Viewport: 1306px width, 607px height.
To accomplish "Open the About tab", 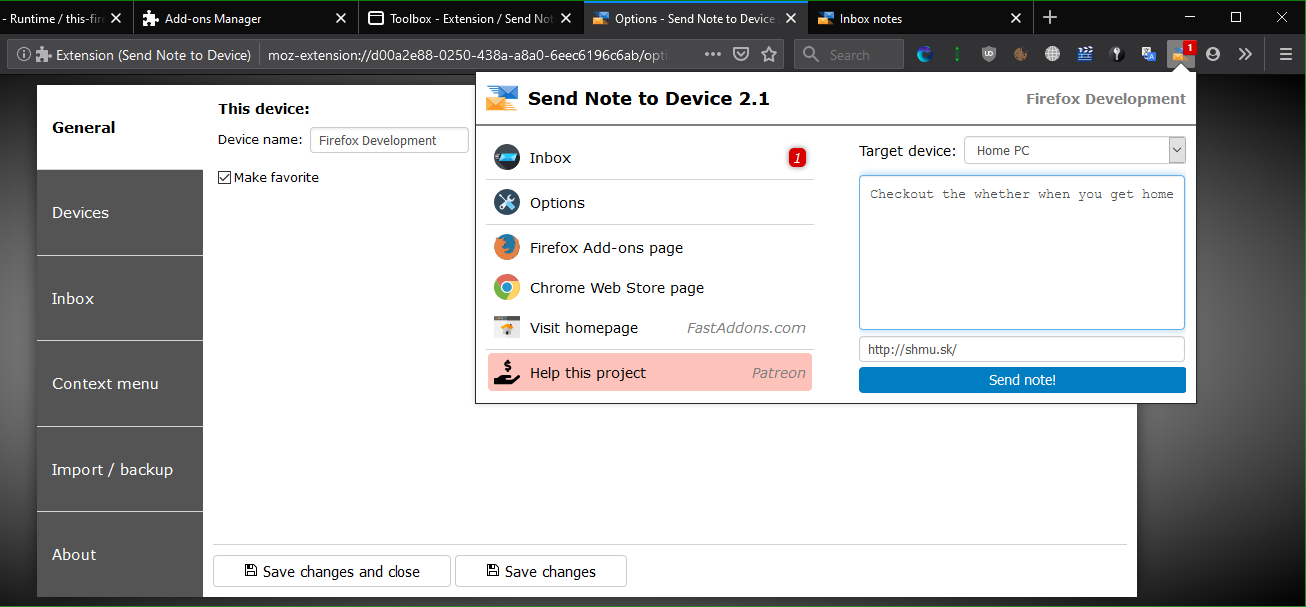I will coord(120,555).
